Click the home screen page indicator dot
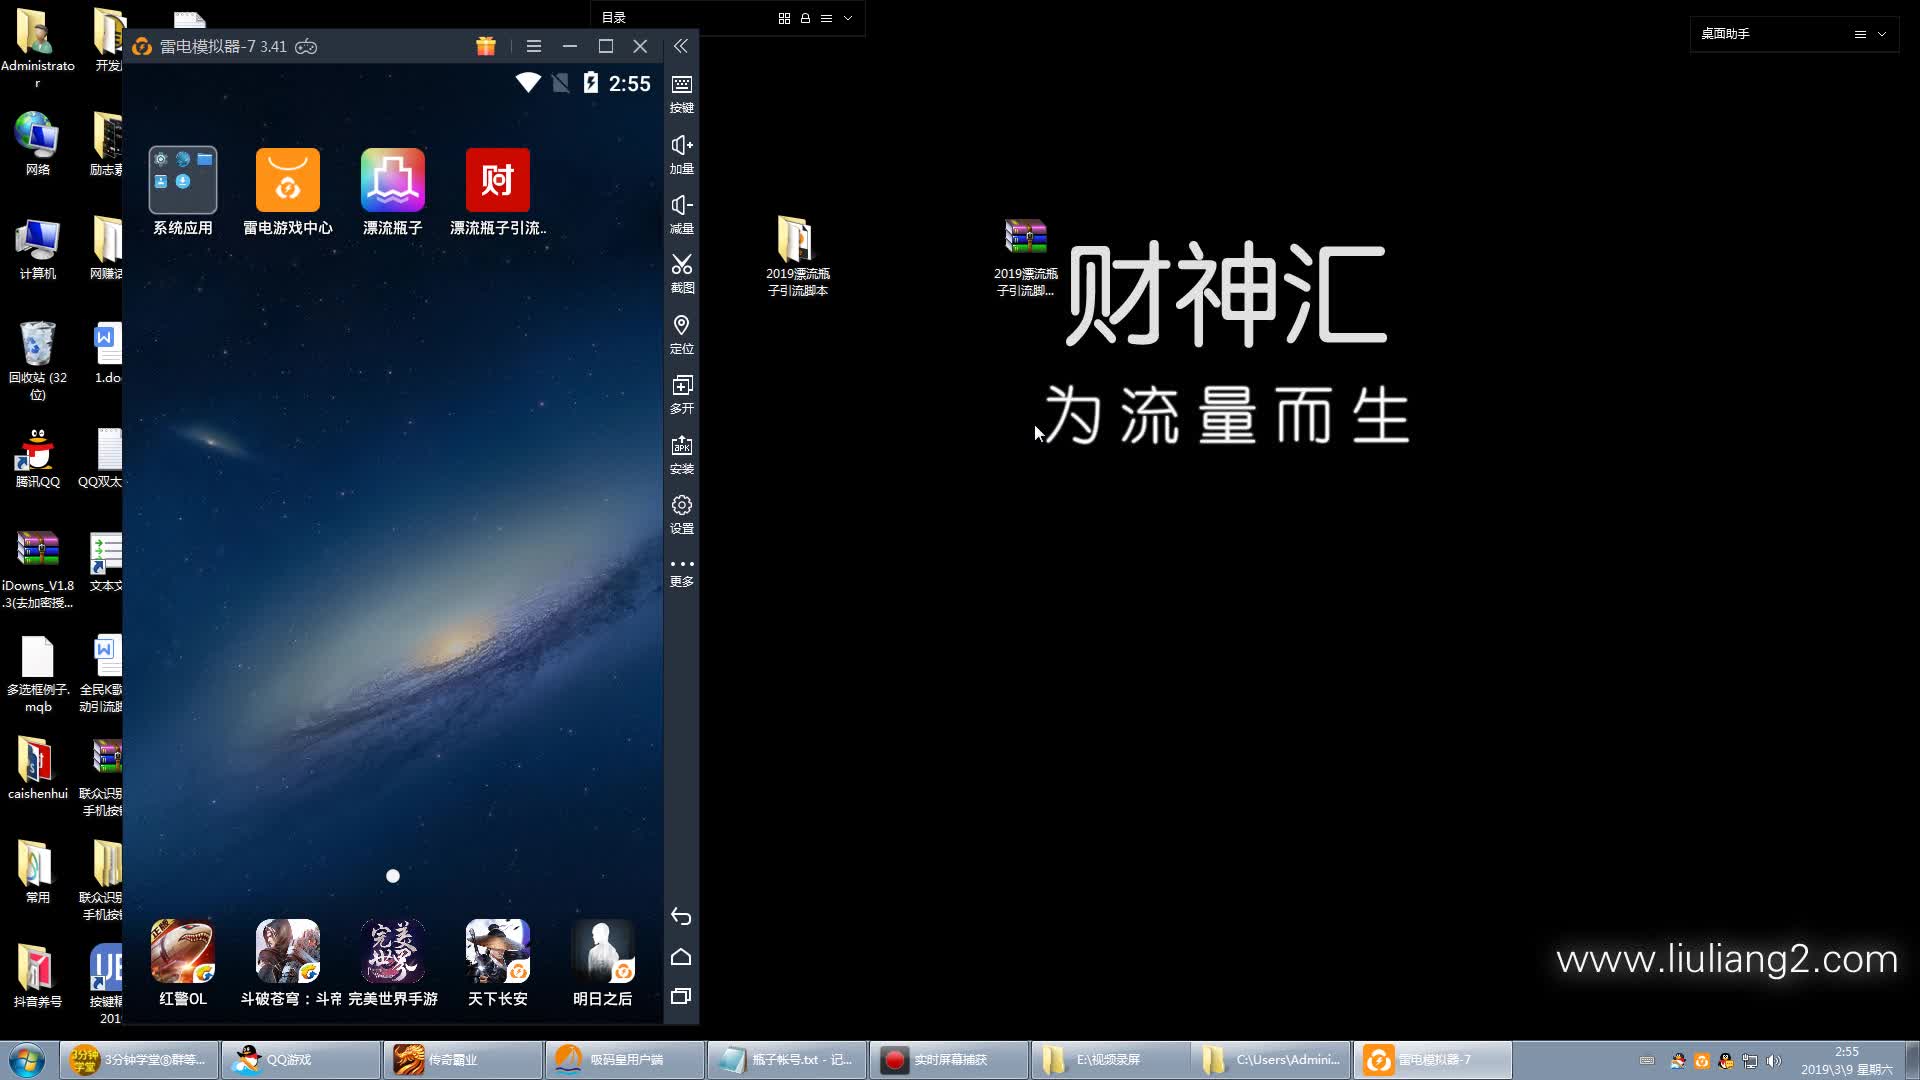 tap(393, 876)
